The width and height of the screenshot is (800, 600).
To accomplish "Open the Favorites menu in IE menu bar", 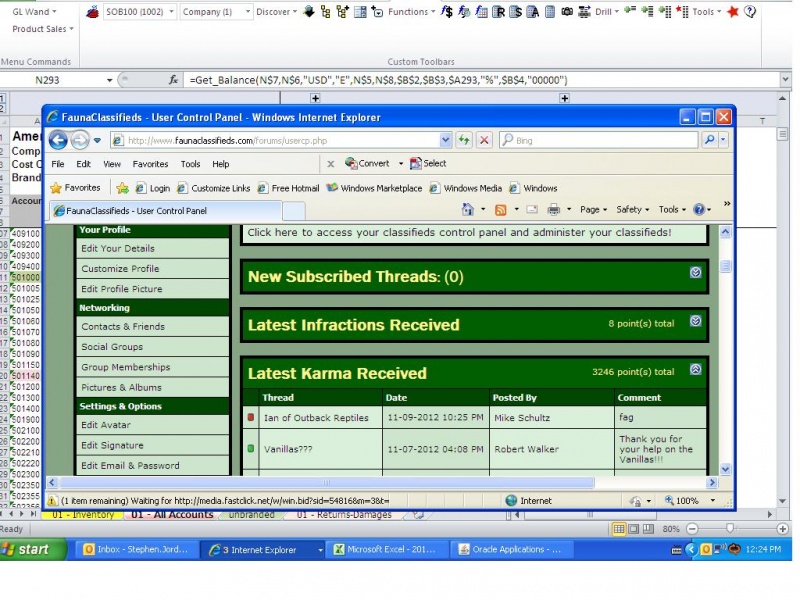I will point(150,164).
